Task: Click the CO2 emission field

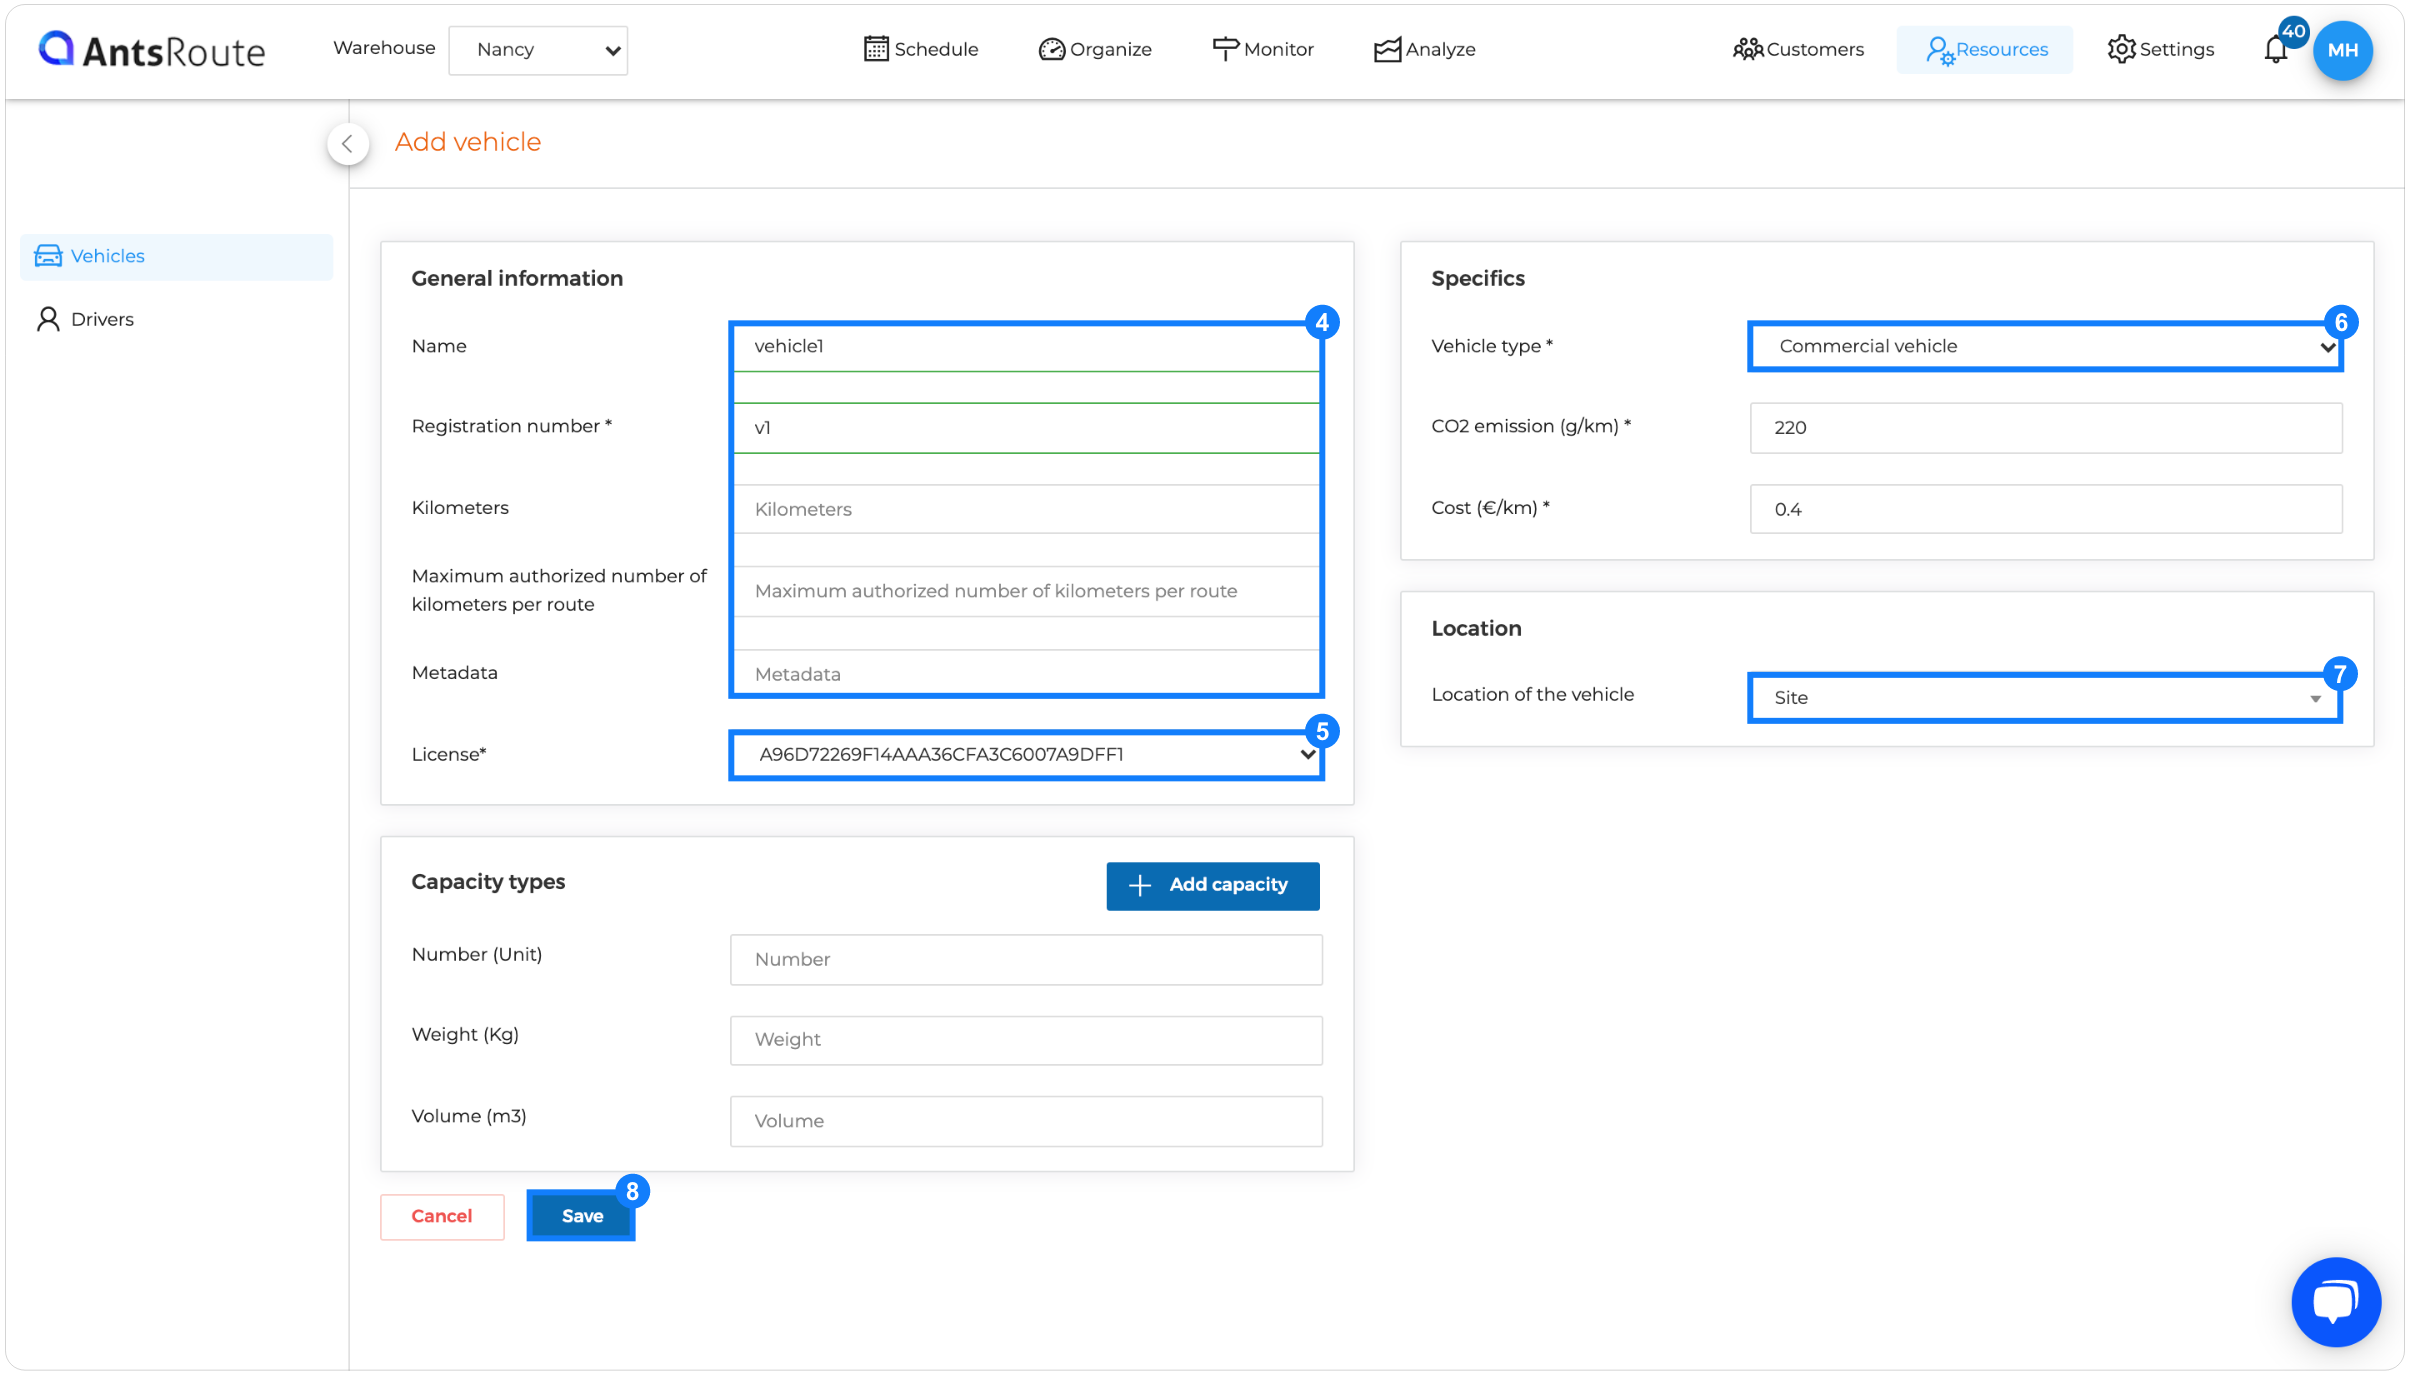Action: pyautogui.click(x=2045, y=428)
